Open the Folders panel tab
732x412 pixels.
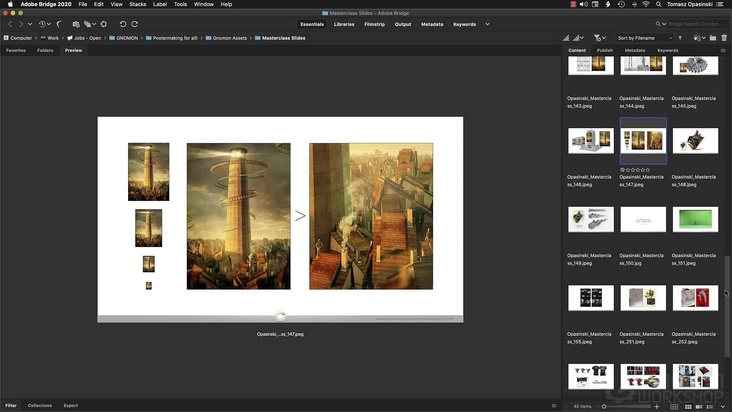45,50
